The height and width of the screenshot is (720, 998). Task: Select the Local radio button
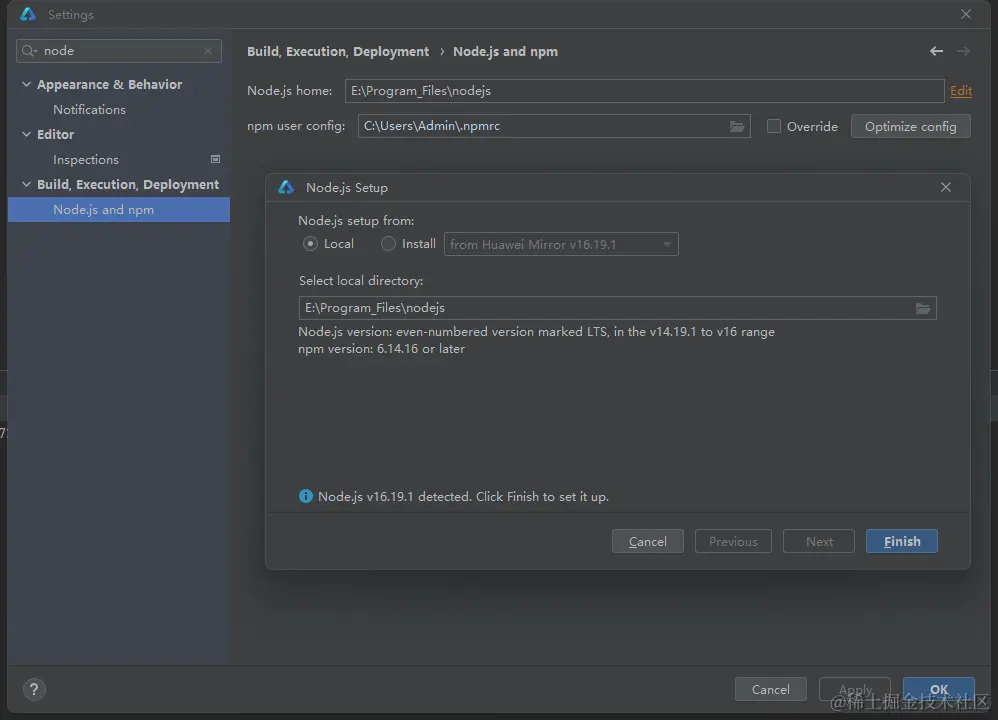point(310,244)
